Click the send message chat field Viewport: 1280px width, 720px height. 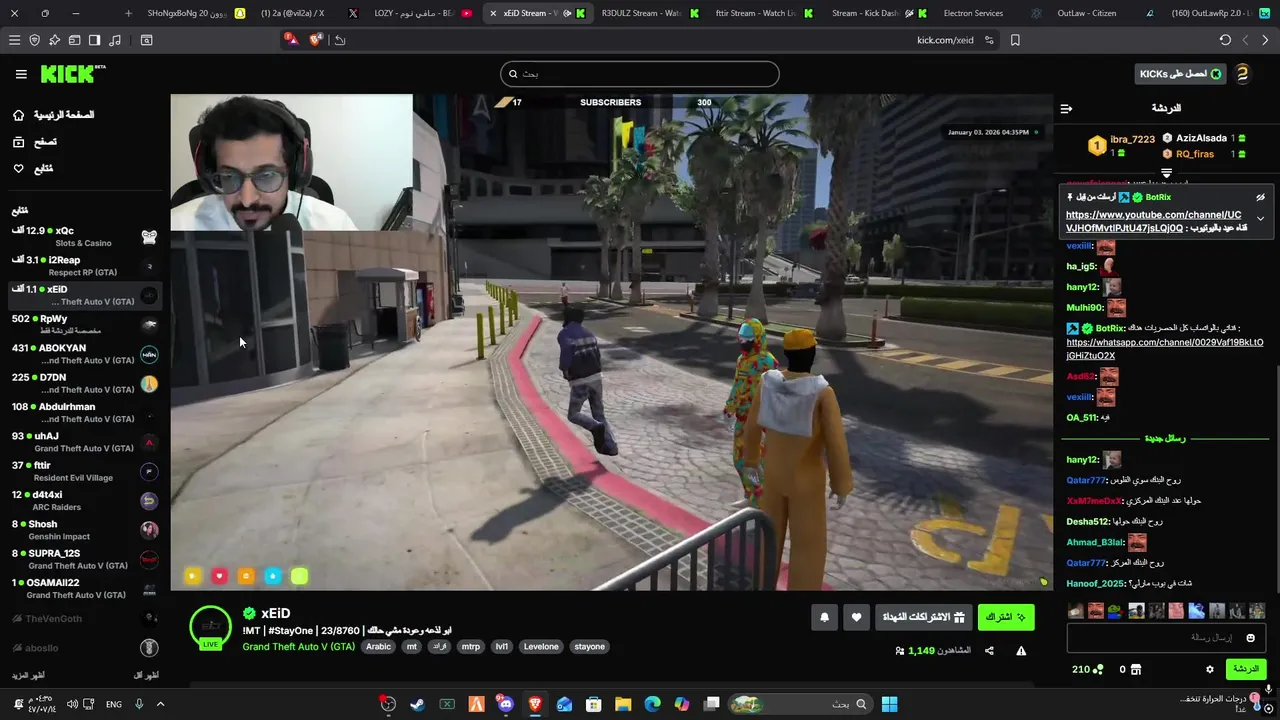(1166, 637)
